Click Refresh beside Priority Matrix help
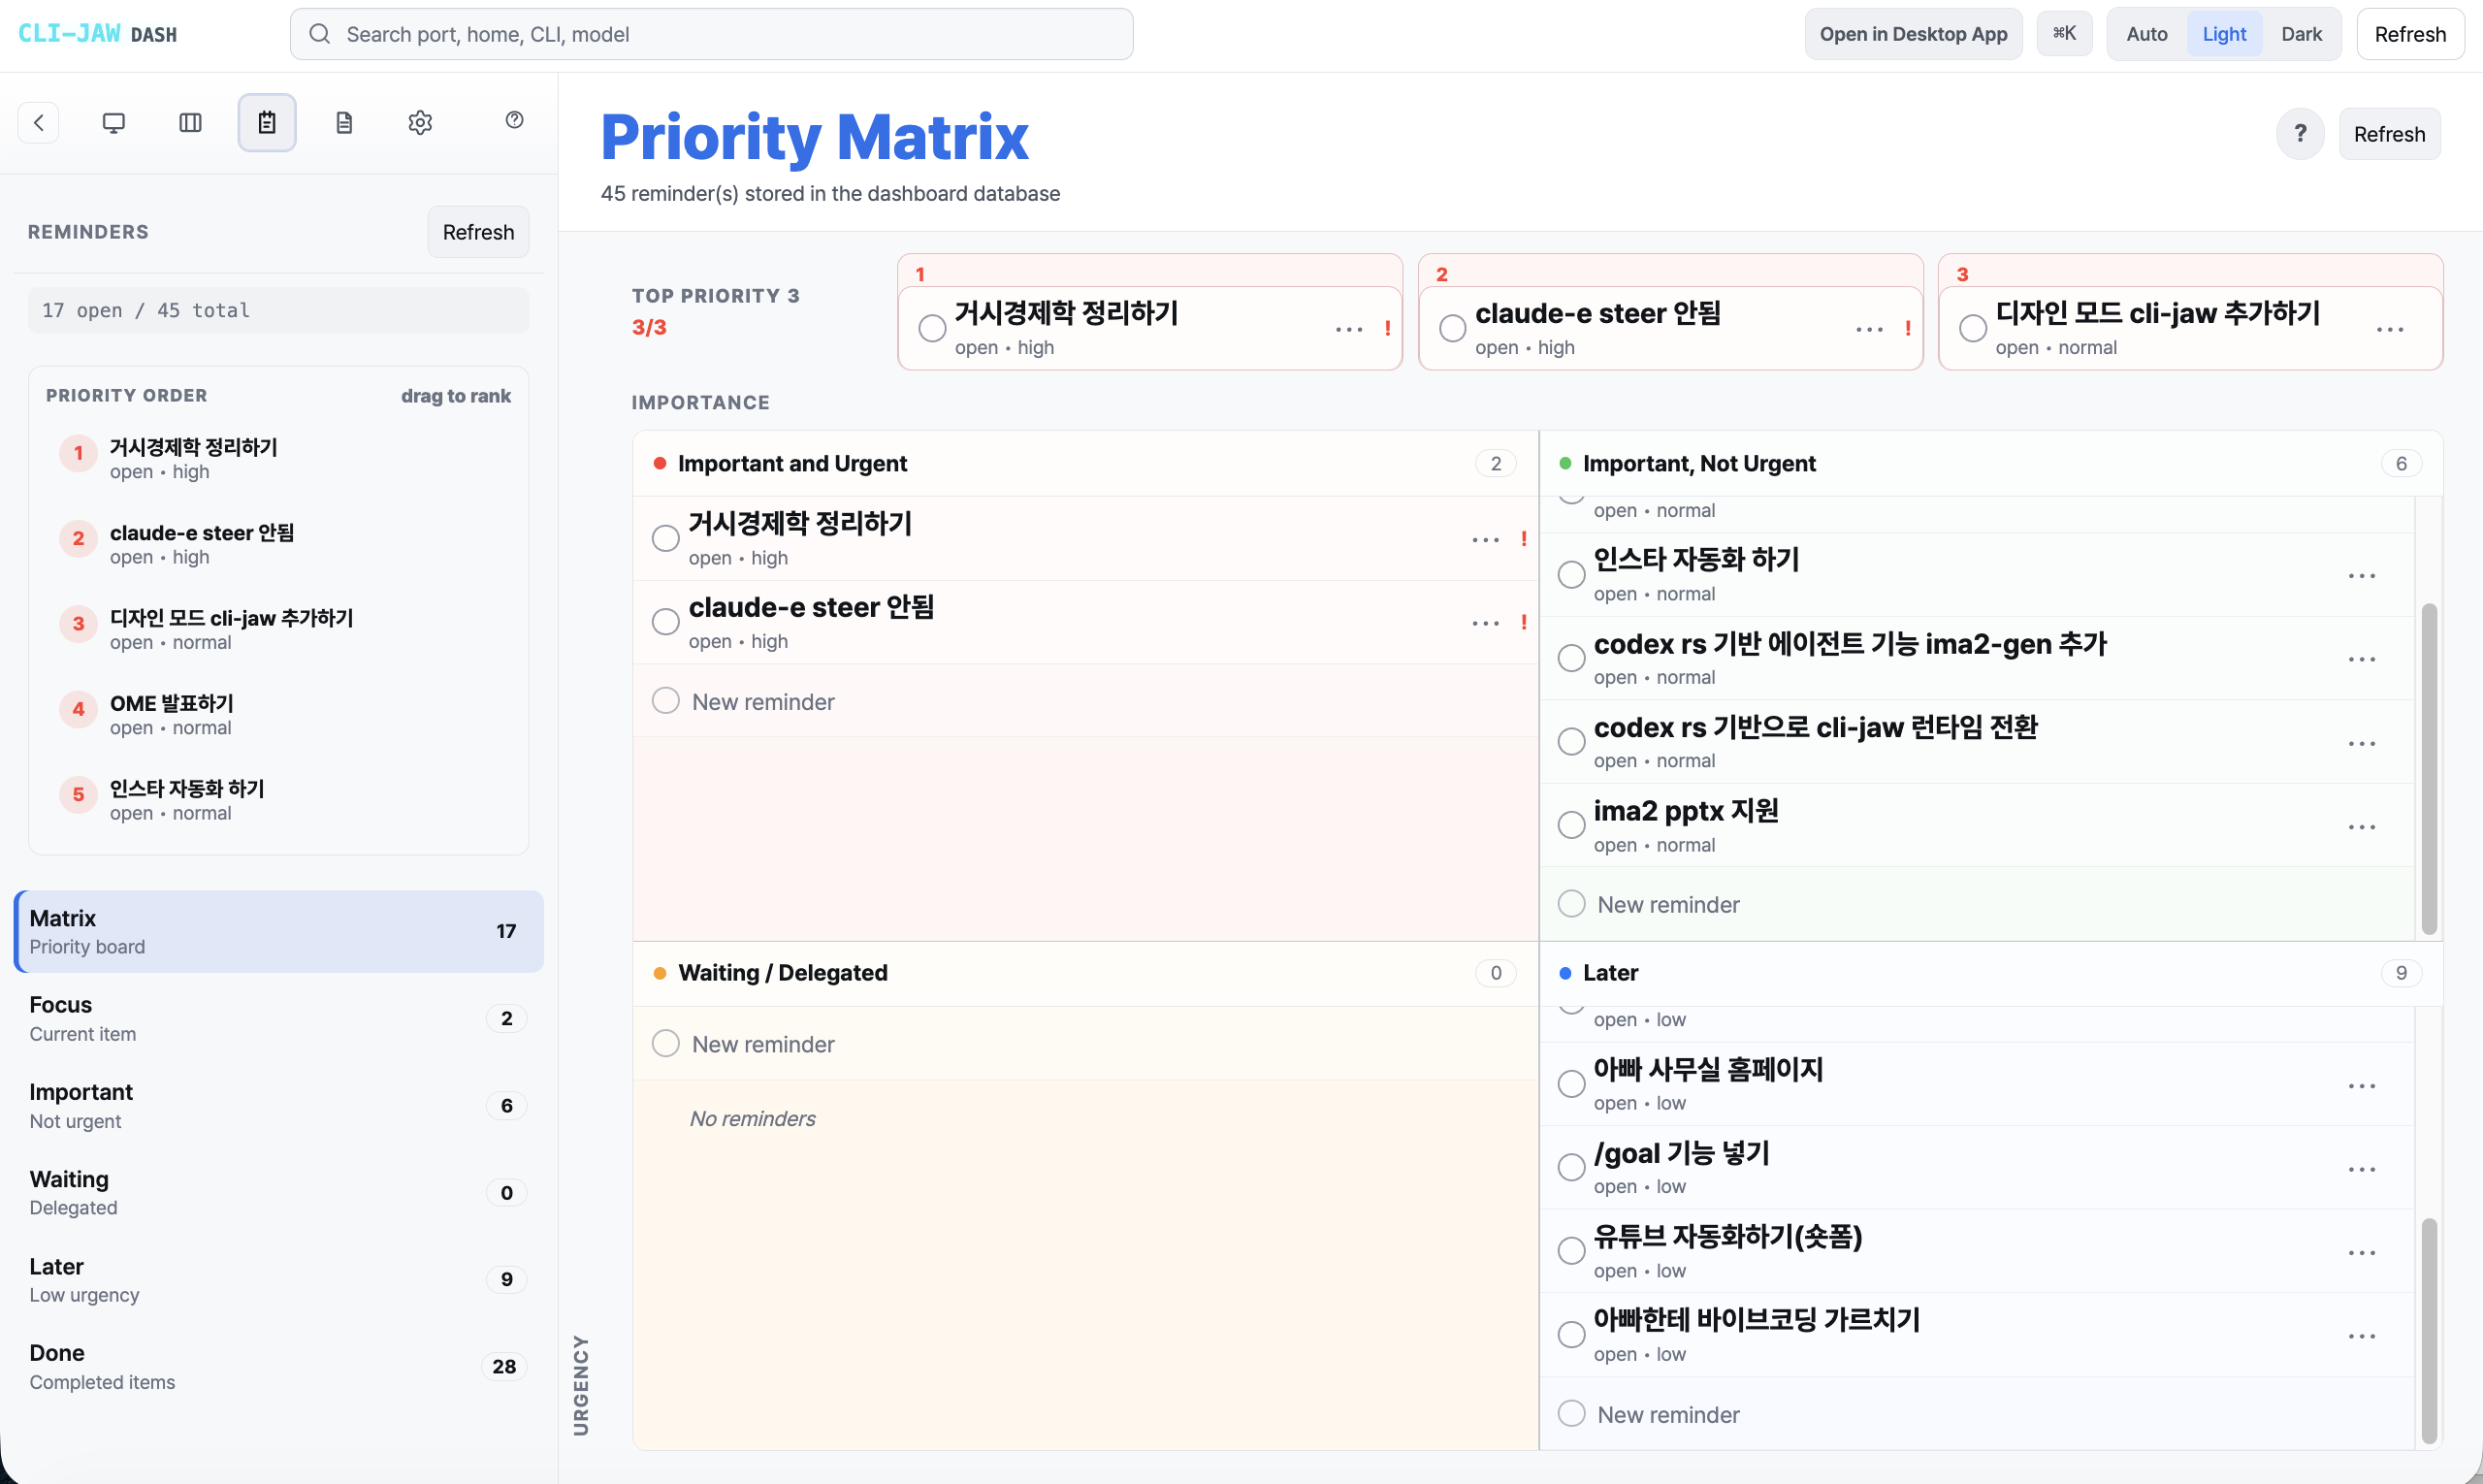Image resolution: width=2483 pixels, height=1484 pixels. [x=2389, y=134]
